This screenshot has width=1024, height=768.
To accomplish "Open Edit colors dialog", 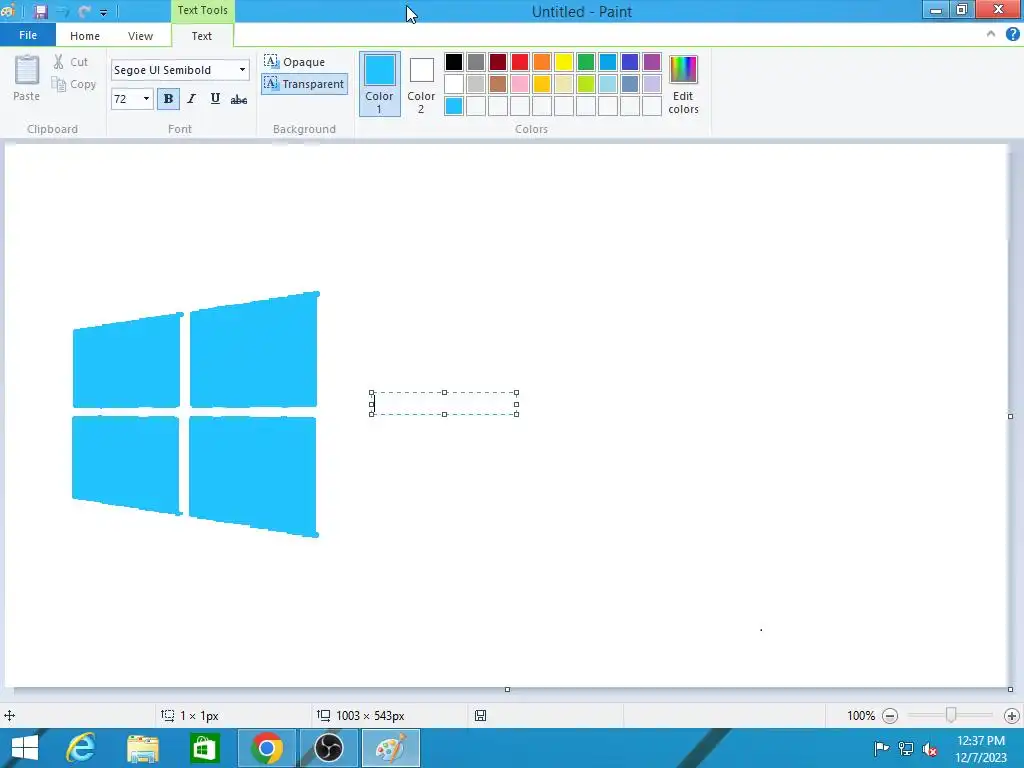I will (683, 84).
